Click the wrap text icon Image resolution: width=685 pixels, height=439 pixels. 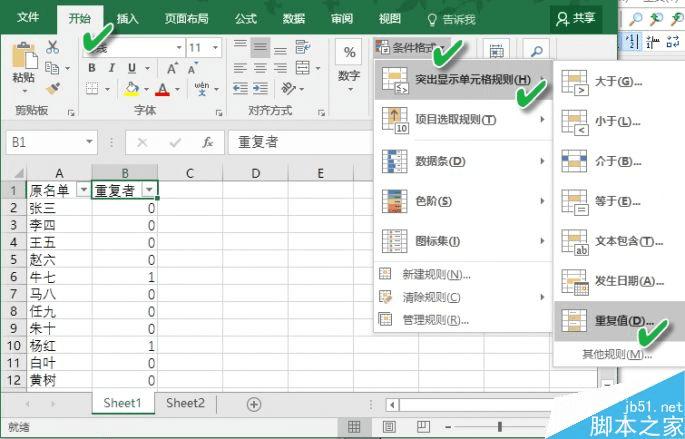pos(303,47)
